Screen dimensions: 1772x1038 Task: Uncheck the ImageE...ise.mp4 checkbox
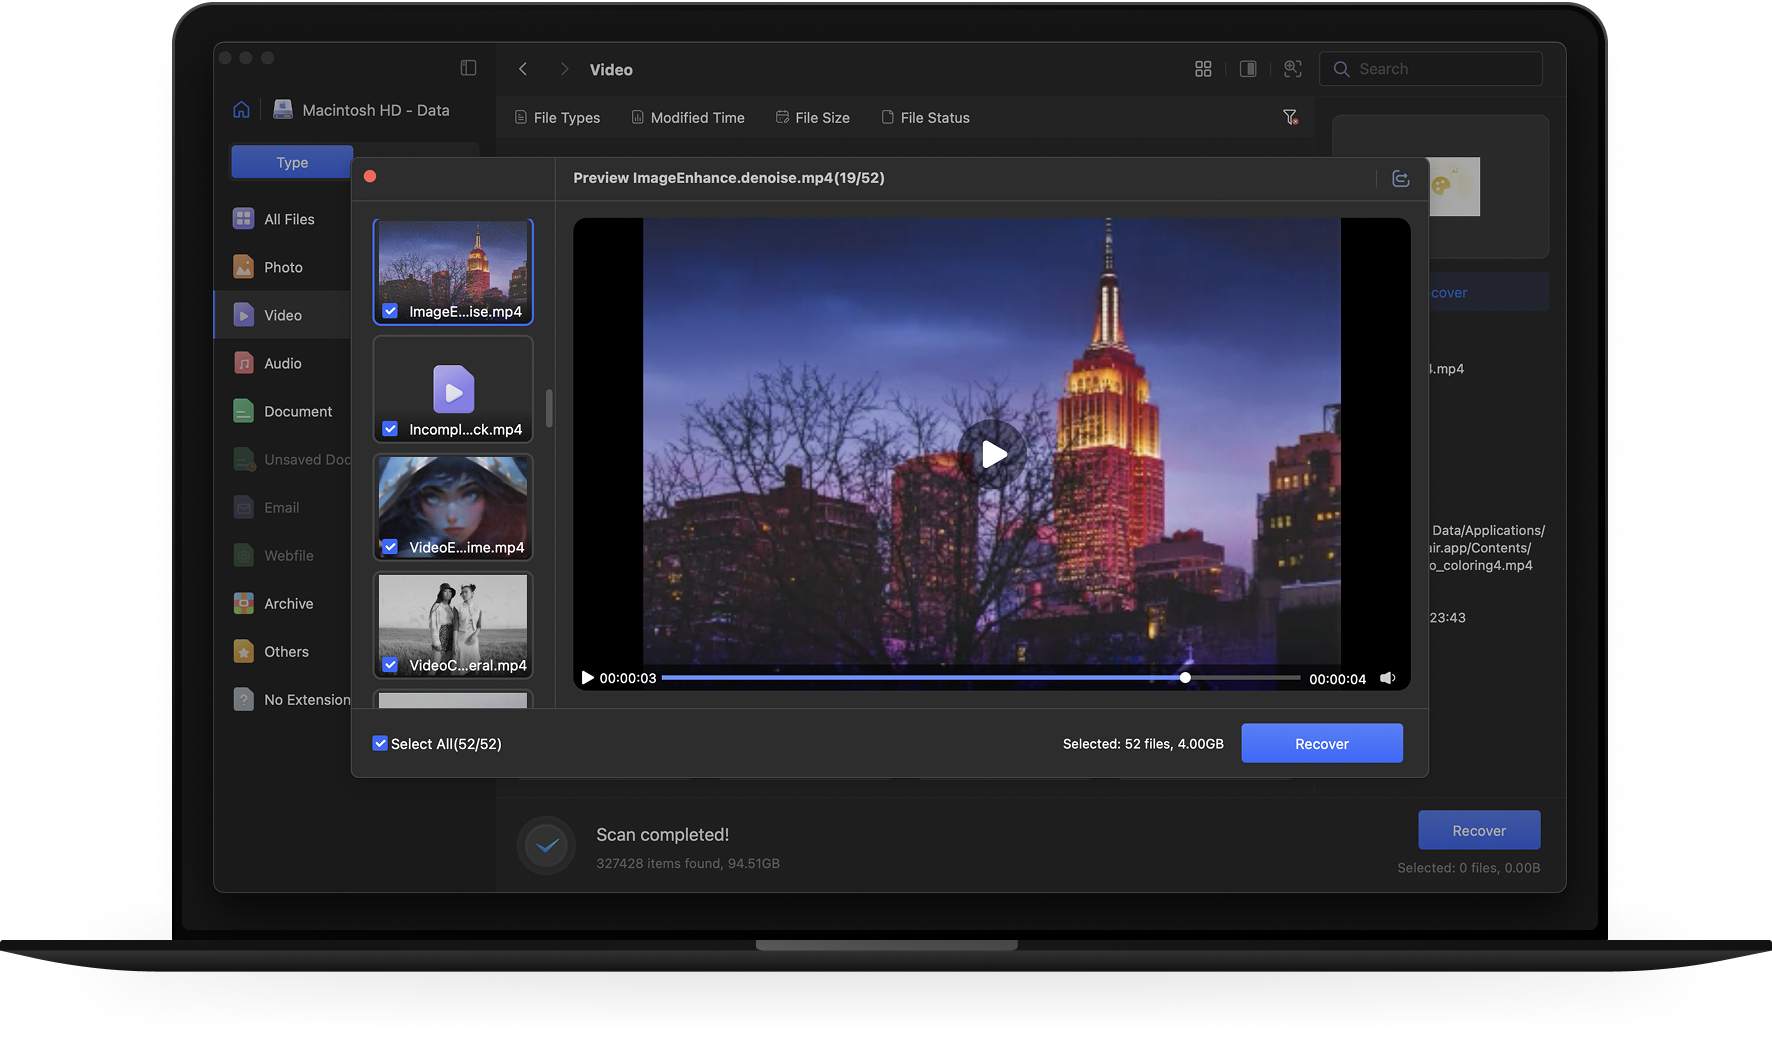tap(390, 311)
